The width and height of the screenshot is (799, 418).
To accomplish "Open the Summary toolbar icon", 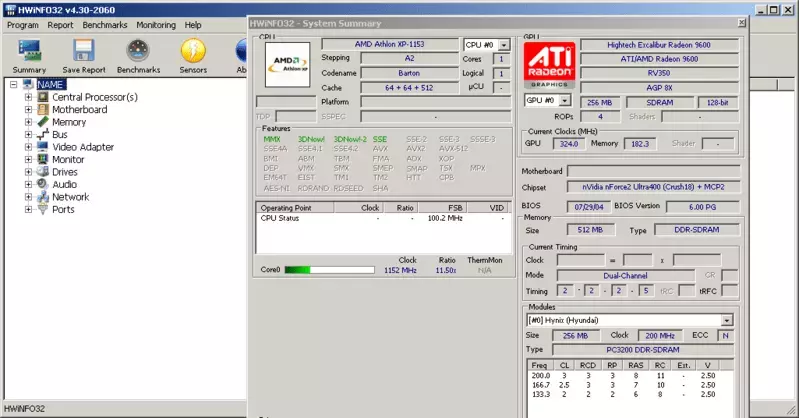I will [x=29, y=51].
